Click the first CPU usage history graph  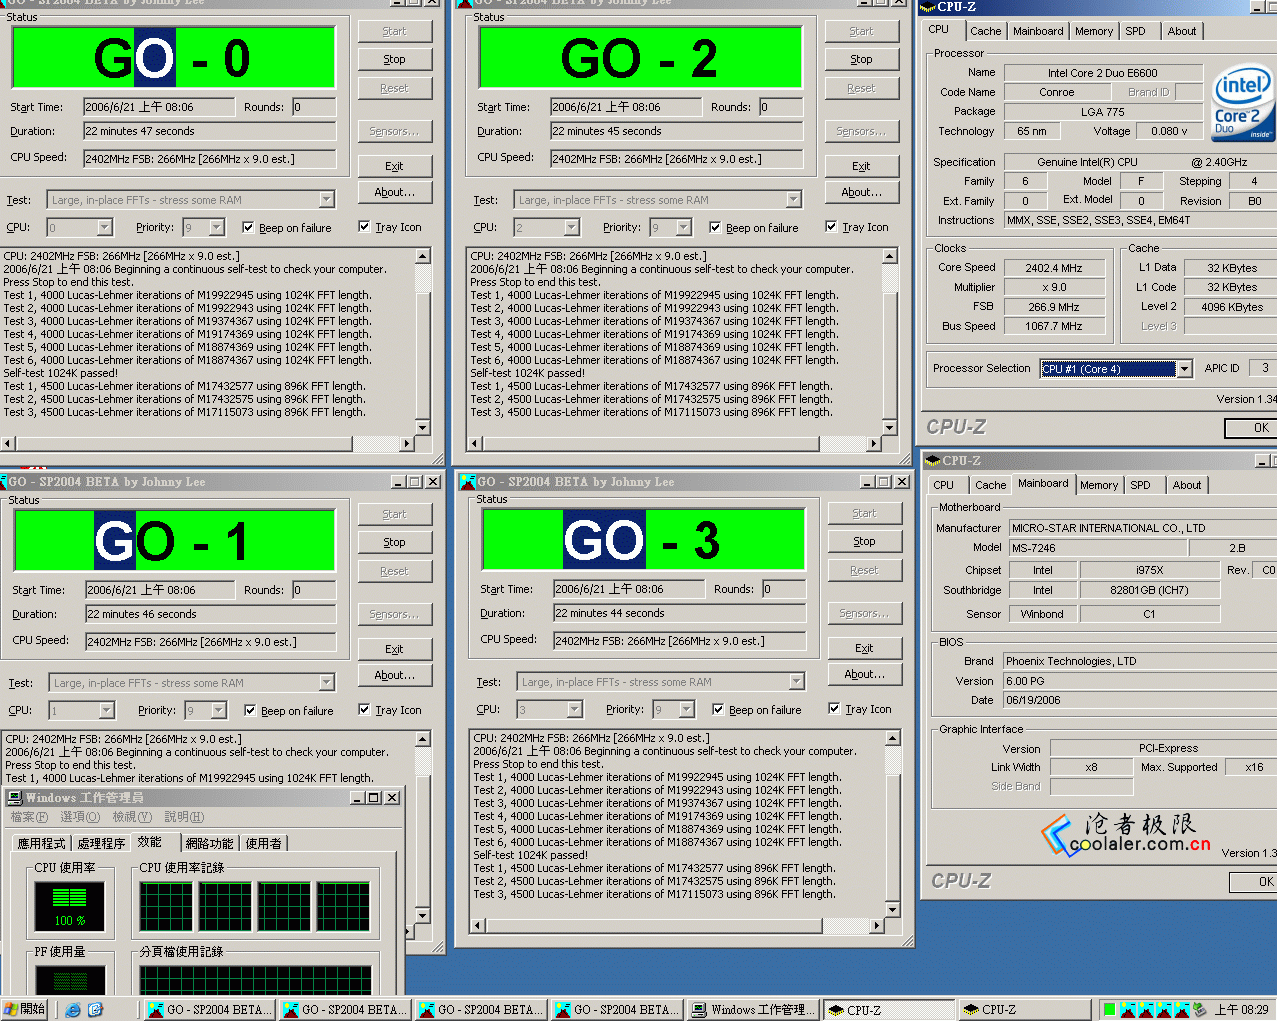pos(166,906)
